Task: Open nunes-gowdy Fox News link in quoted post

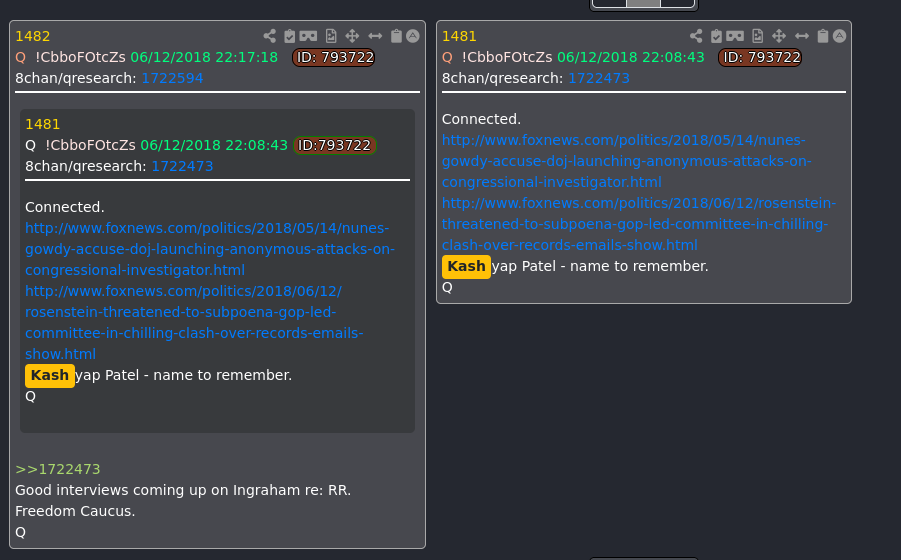Action: coord(210,249)
